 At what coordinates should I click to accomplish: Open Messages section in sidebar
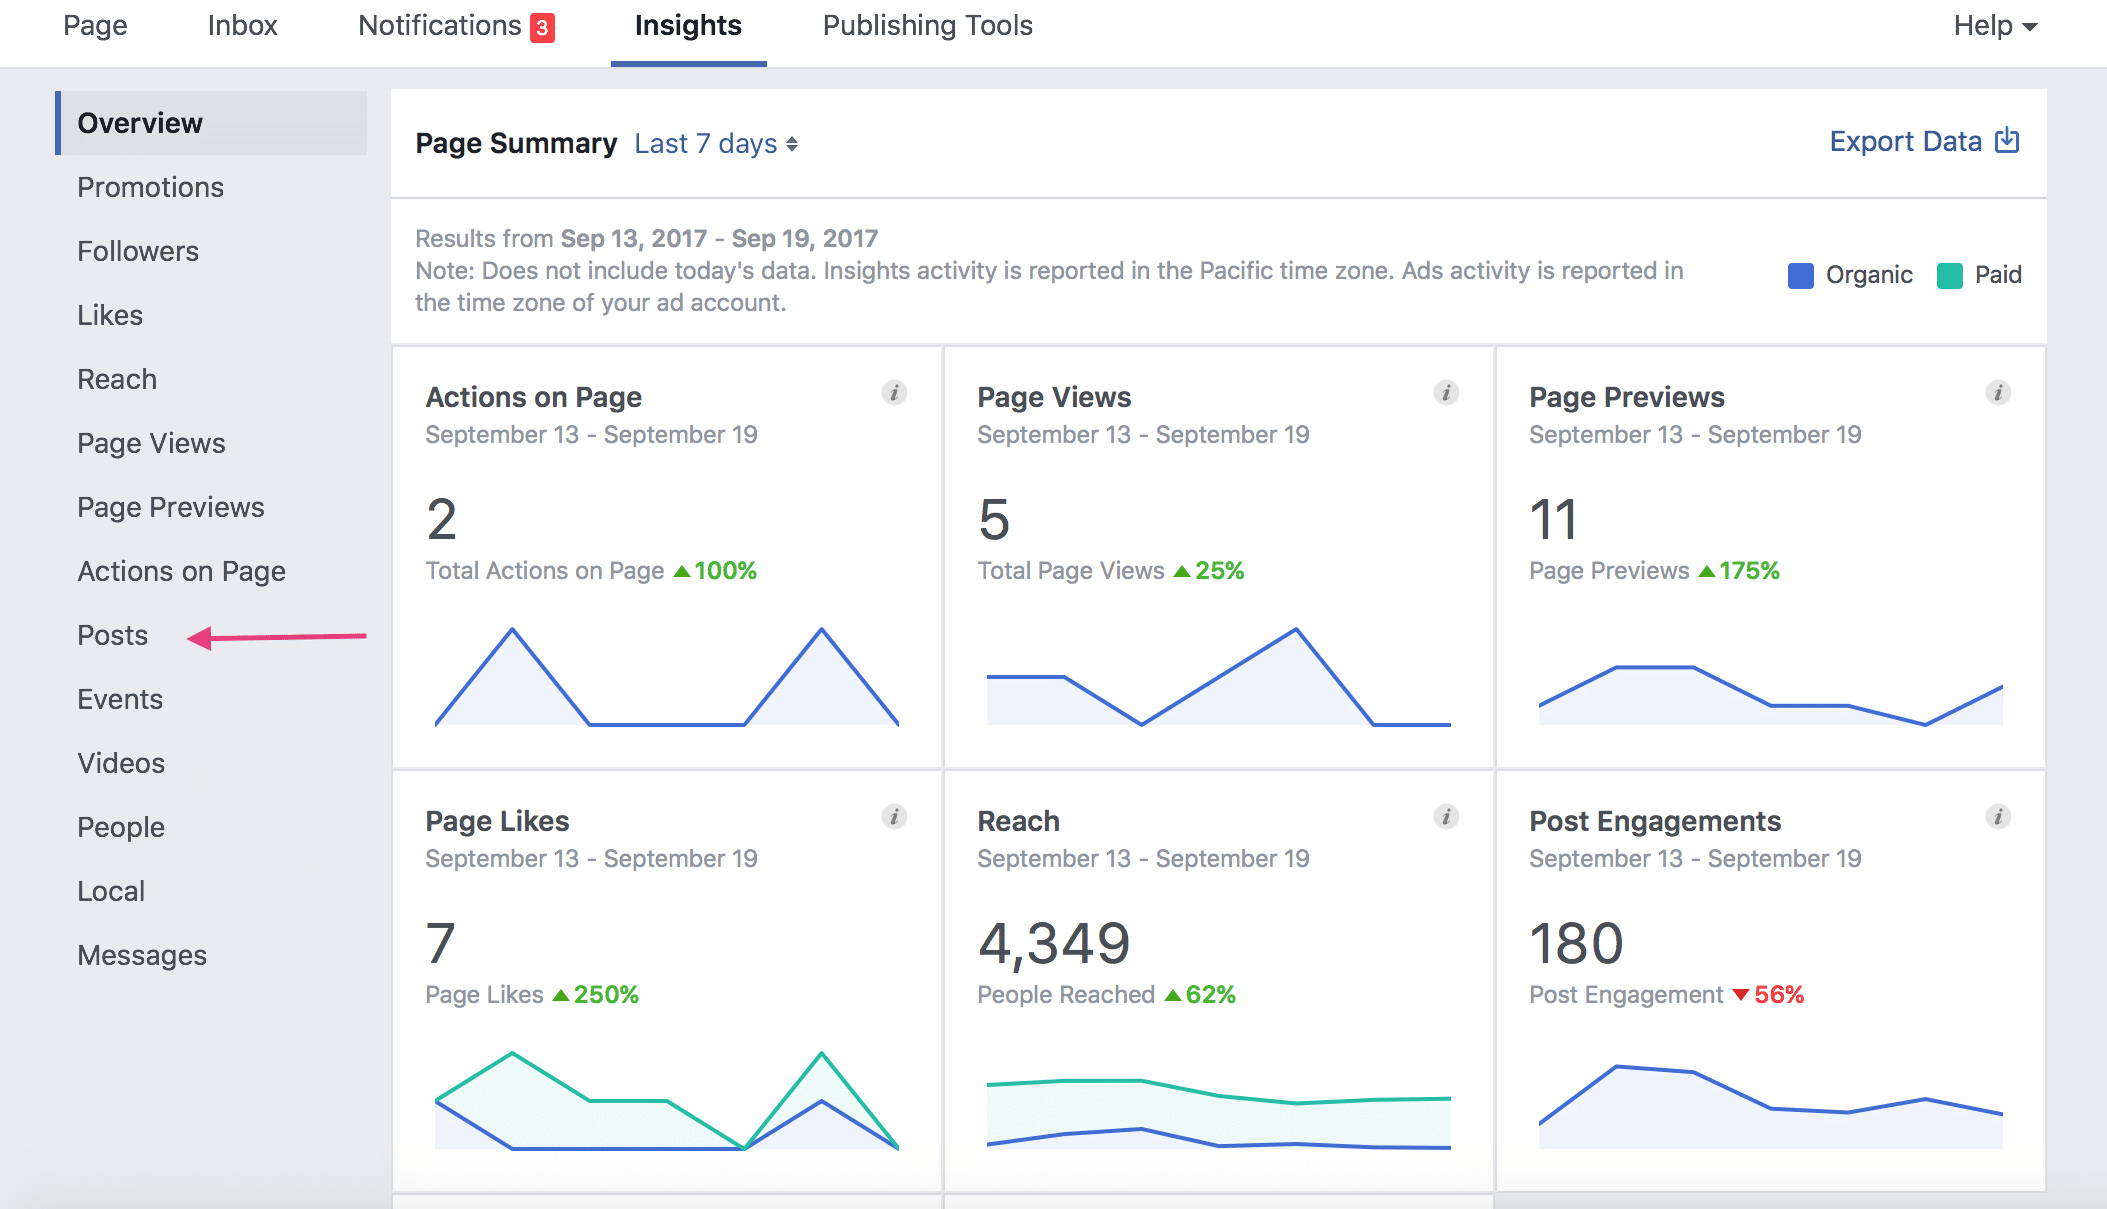click(x=142, y=955)
